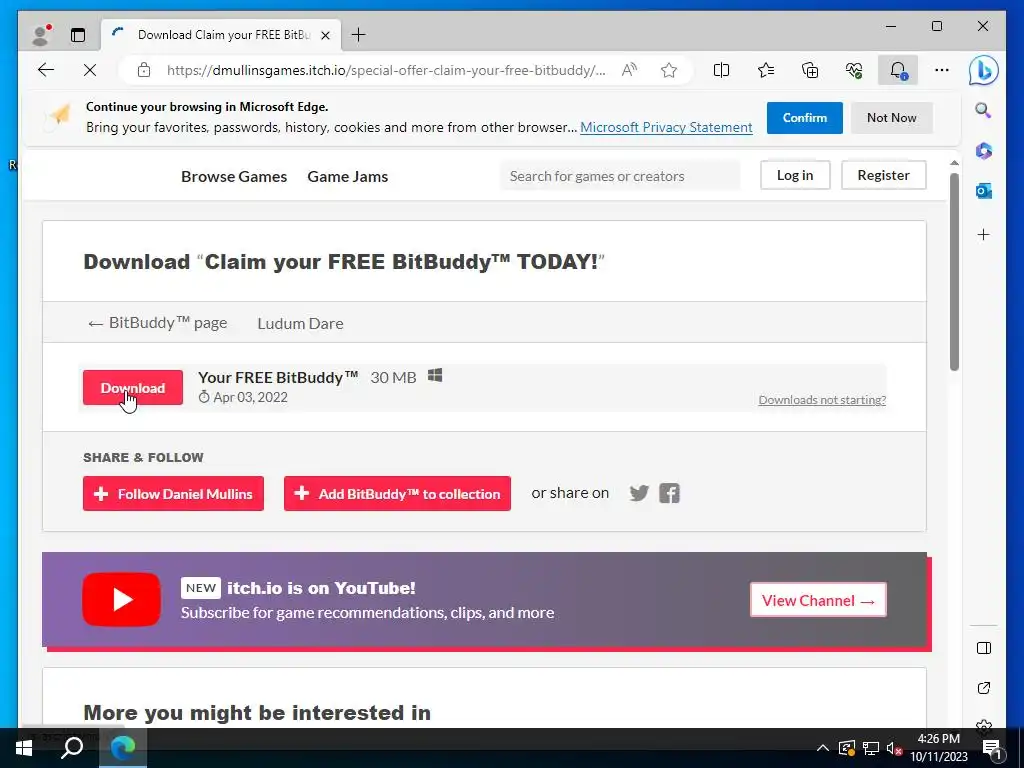Screen dimensions: 1024x768
Task: Click the Log in button
Action: (x=795, y=175)
